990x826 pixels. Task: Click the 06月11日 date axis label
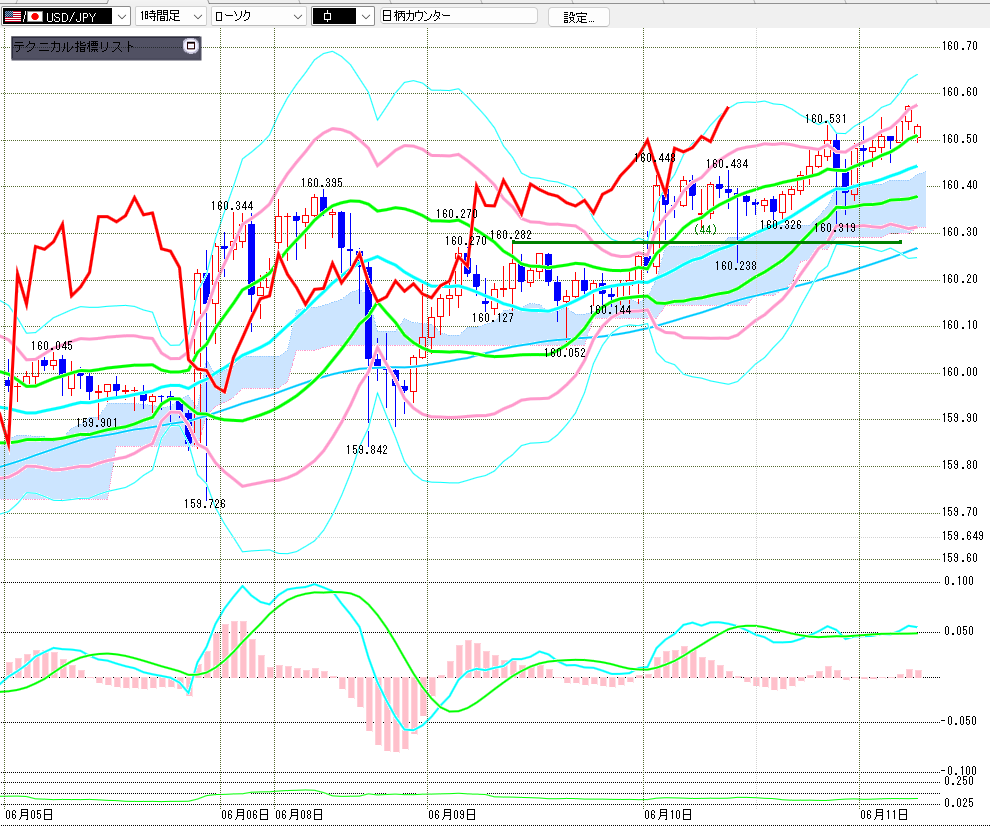pyautogui.click(x=885, y=815)
